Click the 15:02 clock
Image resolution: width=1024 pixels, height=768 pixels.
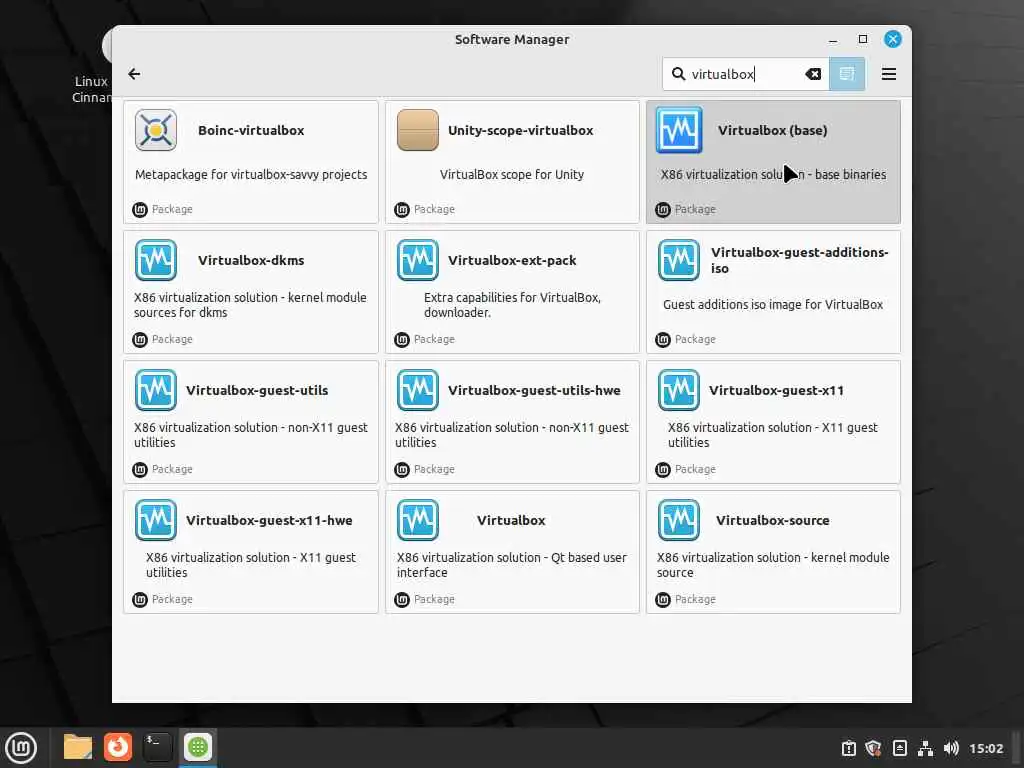click(985, 748)
